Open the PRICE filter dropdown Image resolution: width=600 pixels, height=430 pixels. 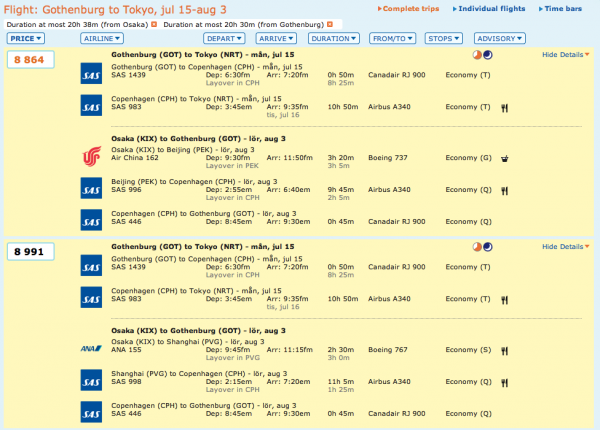(x=25, y=38)
